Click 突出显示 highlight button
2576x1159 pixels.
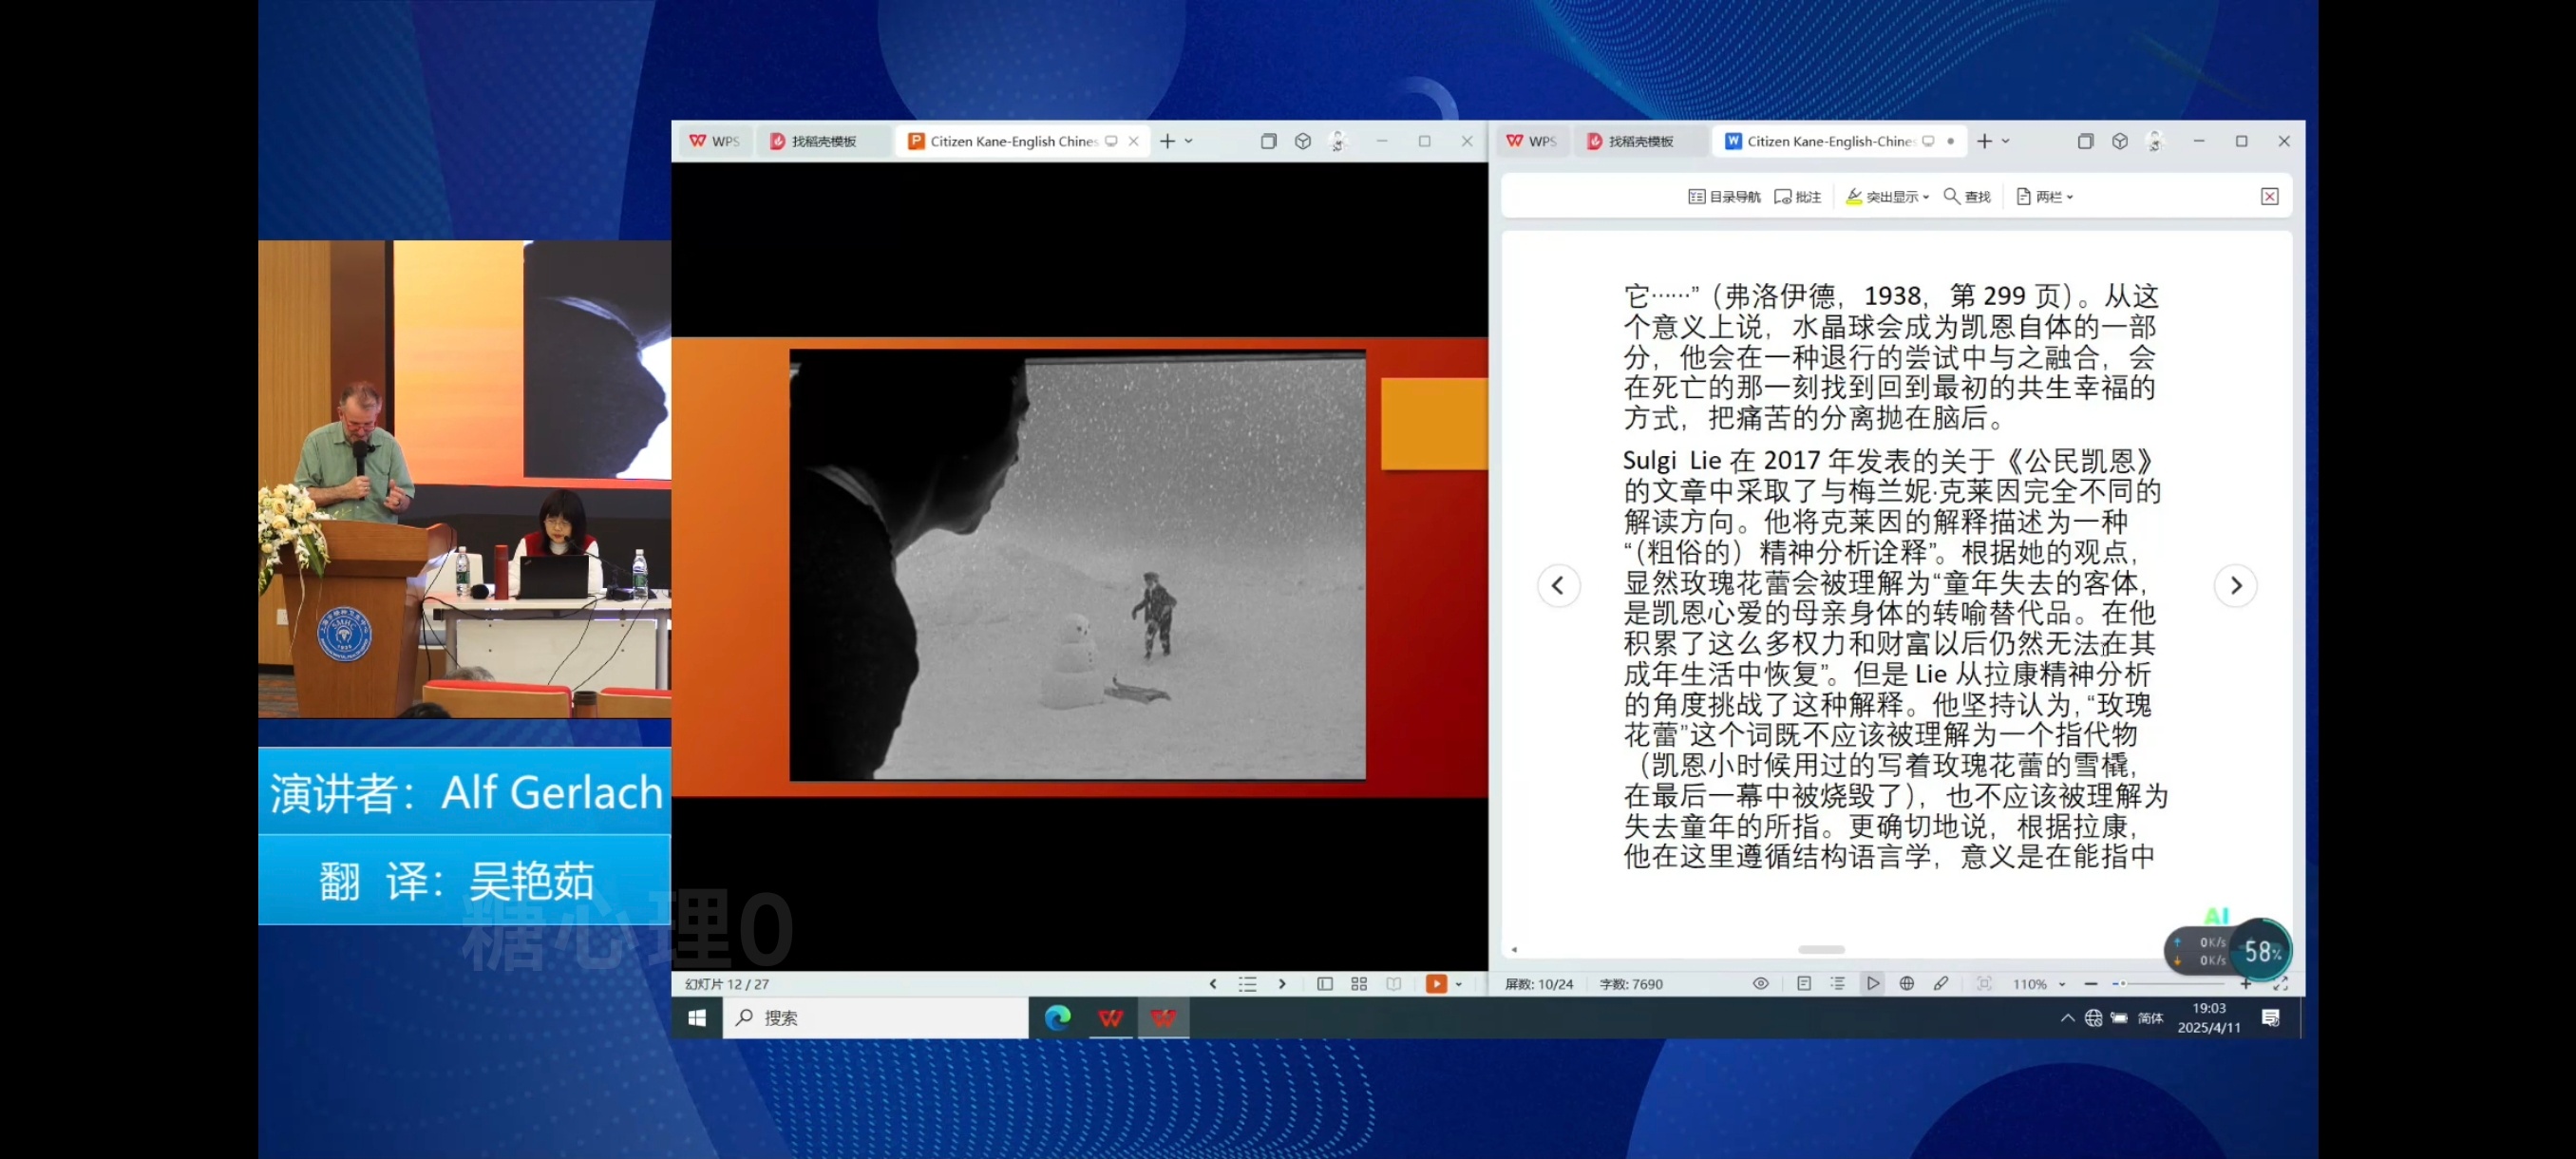tap(1882, 197)
